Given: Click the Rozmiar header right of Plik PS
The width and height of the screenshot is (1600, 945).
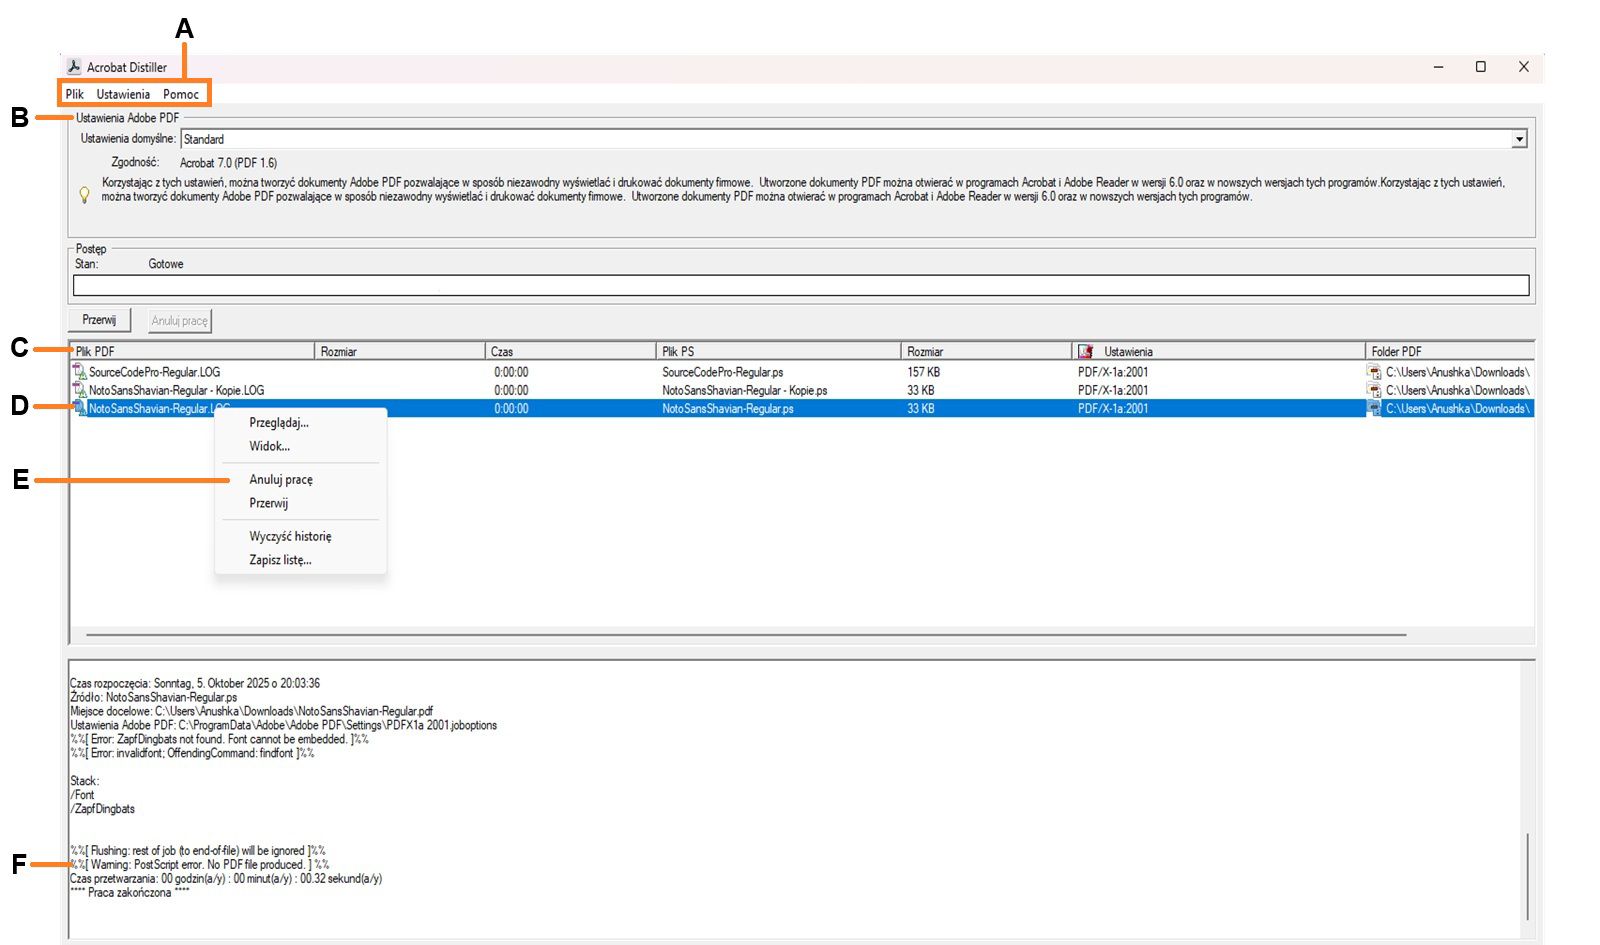Looking at the screenshot, I should tap(987, 351).
